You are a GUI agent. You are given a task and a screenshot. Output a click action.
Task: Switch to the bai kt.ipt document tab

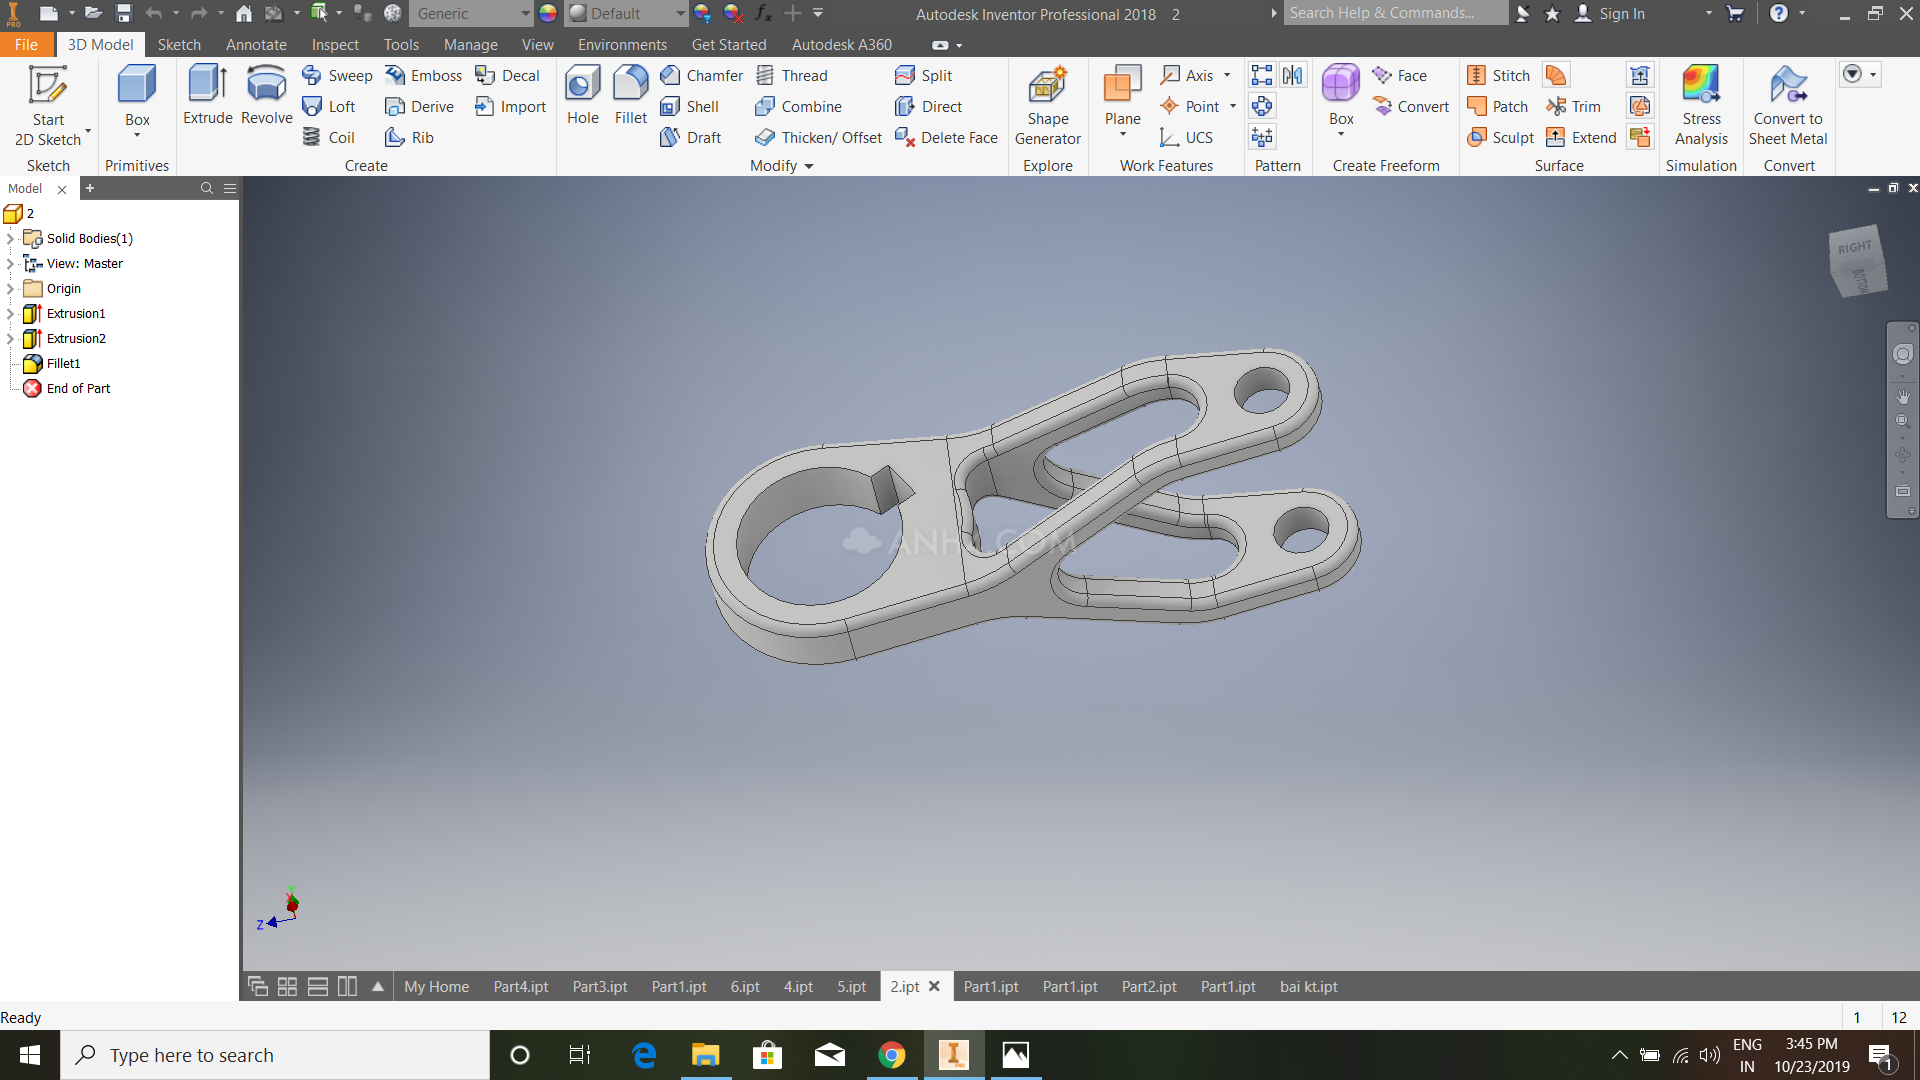[1309, 987]
